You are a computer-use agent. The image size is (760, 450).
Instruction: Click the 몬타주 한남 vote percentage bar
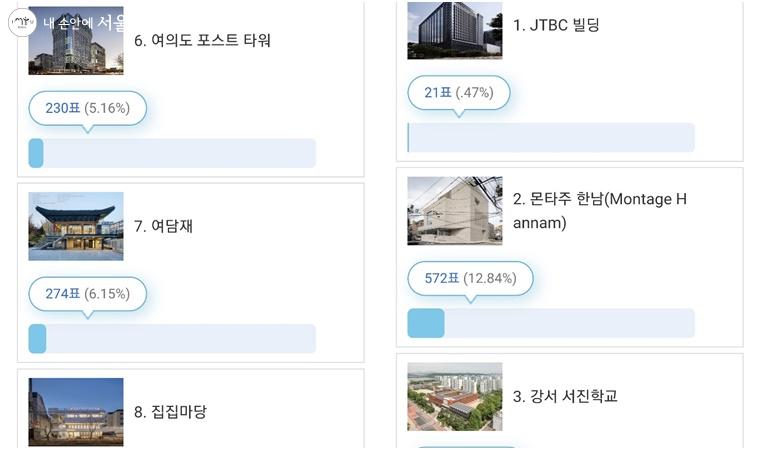click(551, 323)
